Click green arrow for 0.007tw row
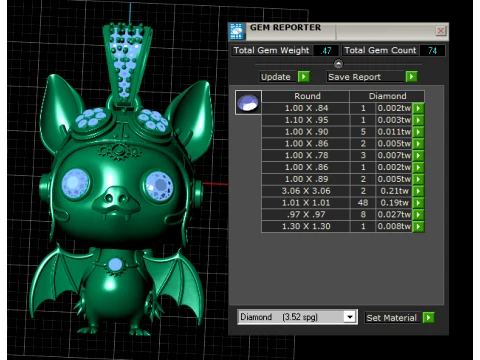This screenshot has height=360, width=480. coord(418,155)
